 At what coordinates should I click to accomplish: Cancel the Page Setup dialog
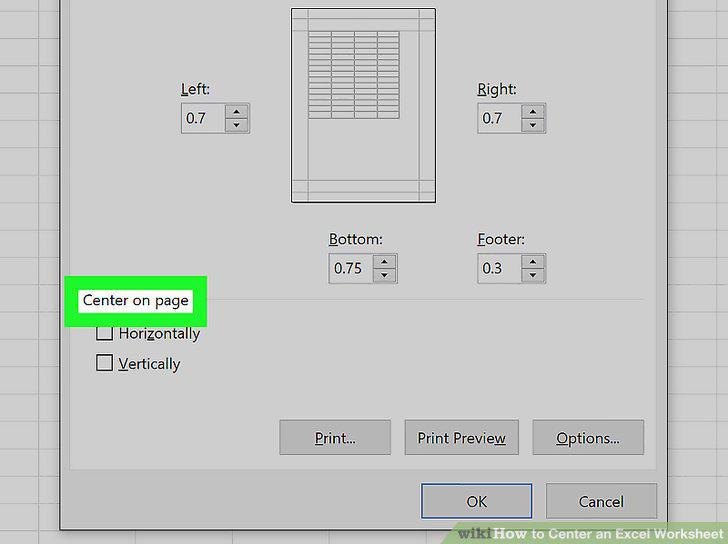coord(601,501)
